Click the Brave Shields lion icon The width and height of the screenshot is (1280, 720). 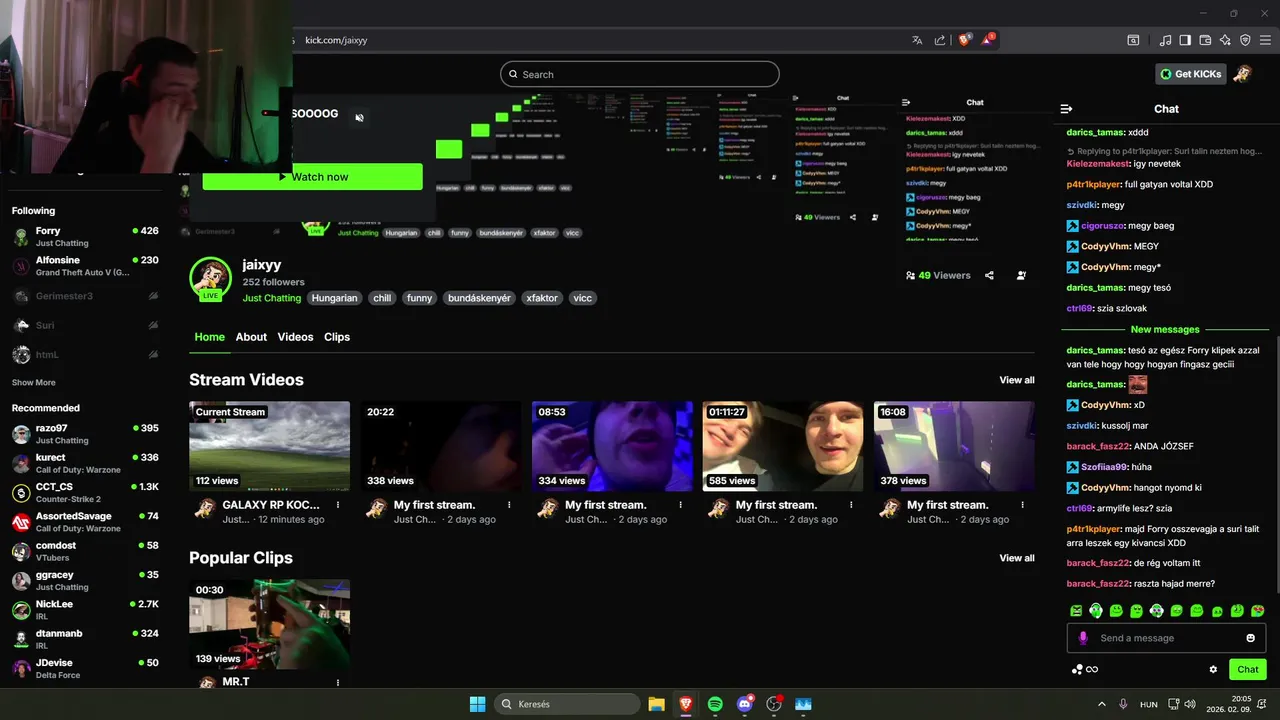pos(965,40)
